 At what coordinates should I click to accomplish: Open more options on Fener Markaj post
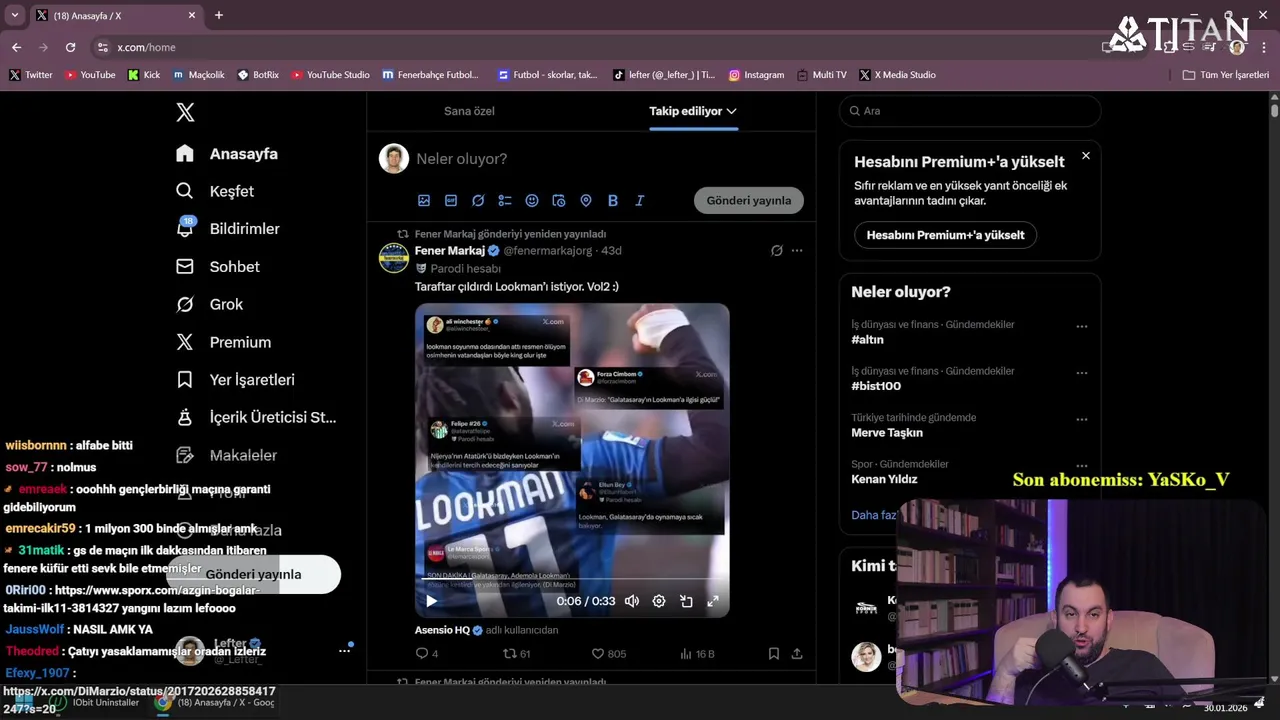pyautogui.click(x=797, y=250)
